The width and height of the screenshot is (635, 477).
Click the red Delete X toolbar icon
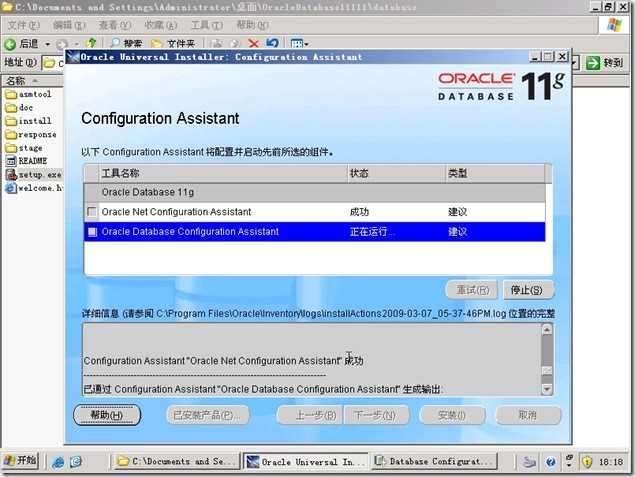(x=254, y=43)
